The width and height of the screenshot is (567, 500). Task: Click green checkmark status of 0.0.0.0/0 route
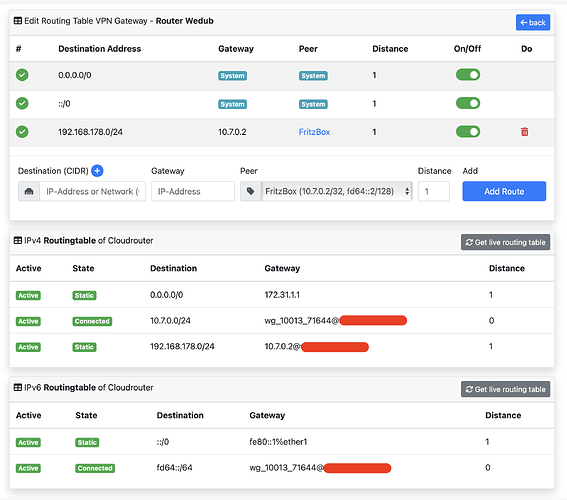click(22, 75)
